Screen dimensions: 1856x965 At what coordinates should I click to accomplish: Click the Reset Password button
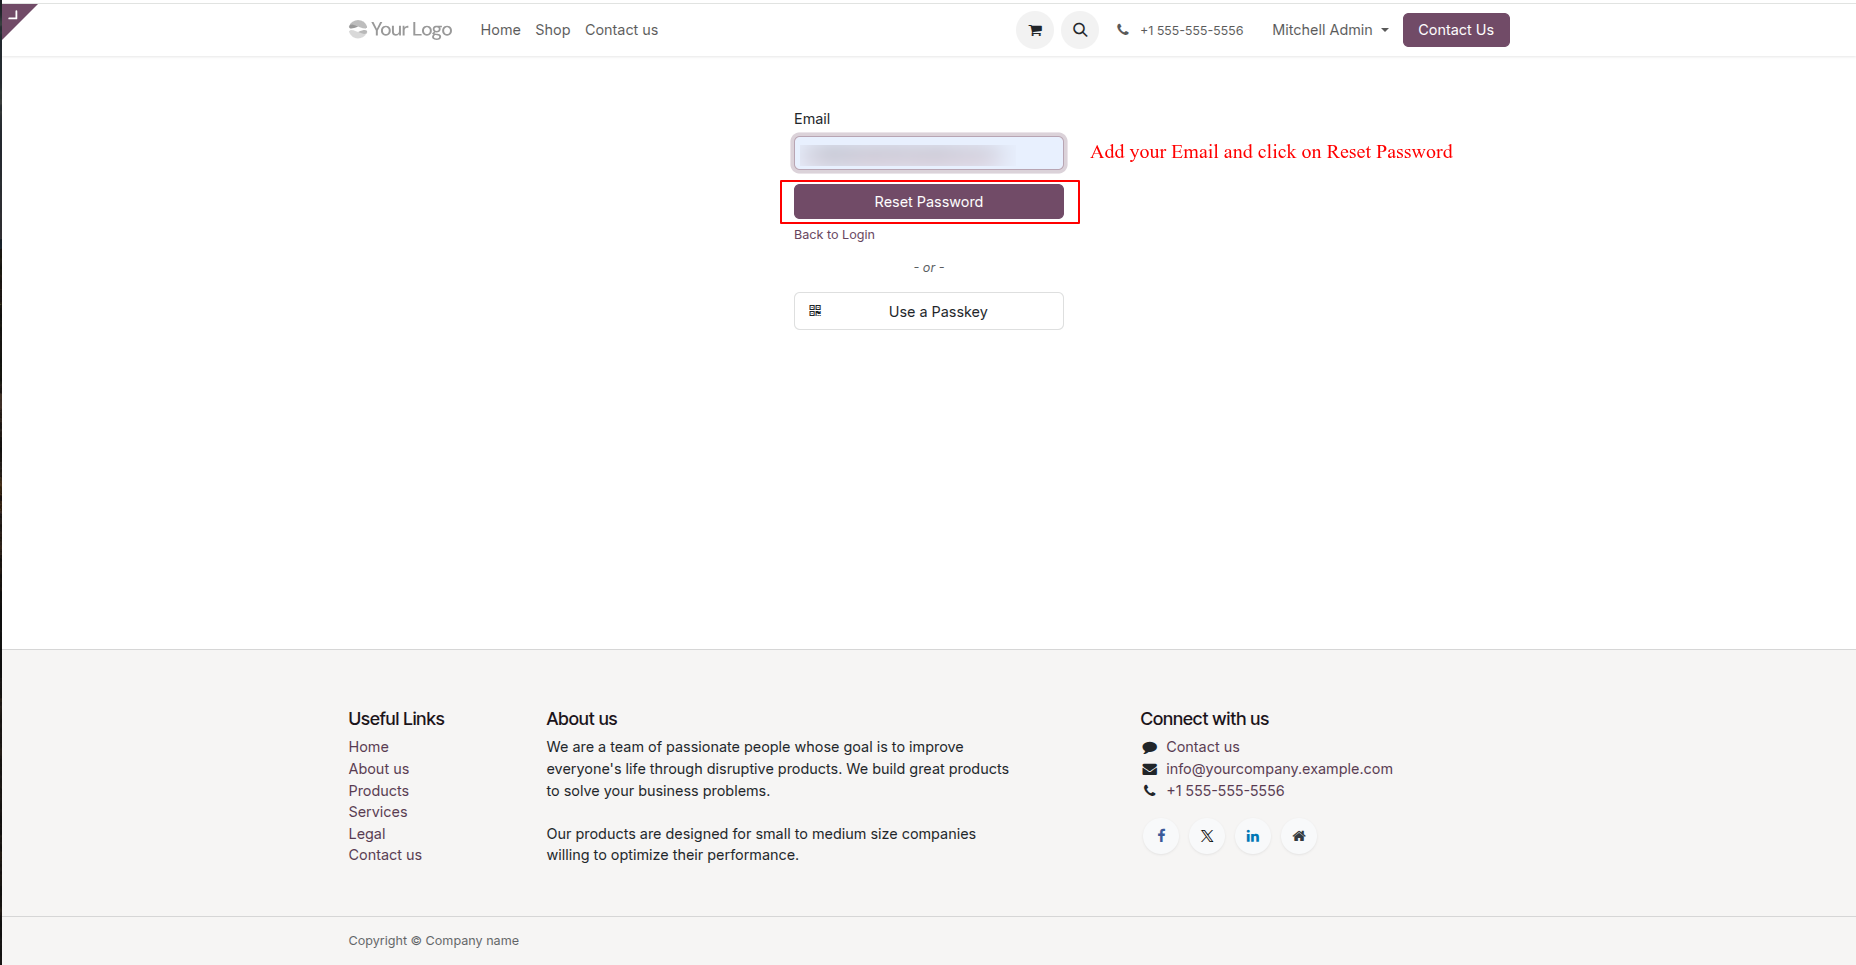click(x=929, y=201)
